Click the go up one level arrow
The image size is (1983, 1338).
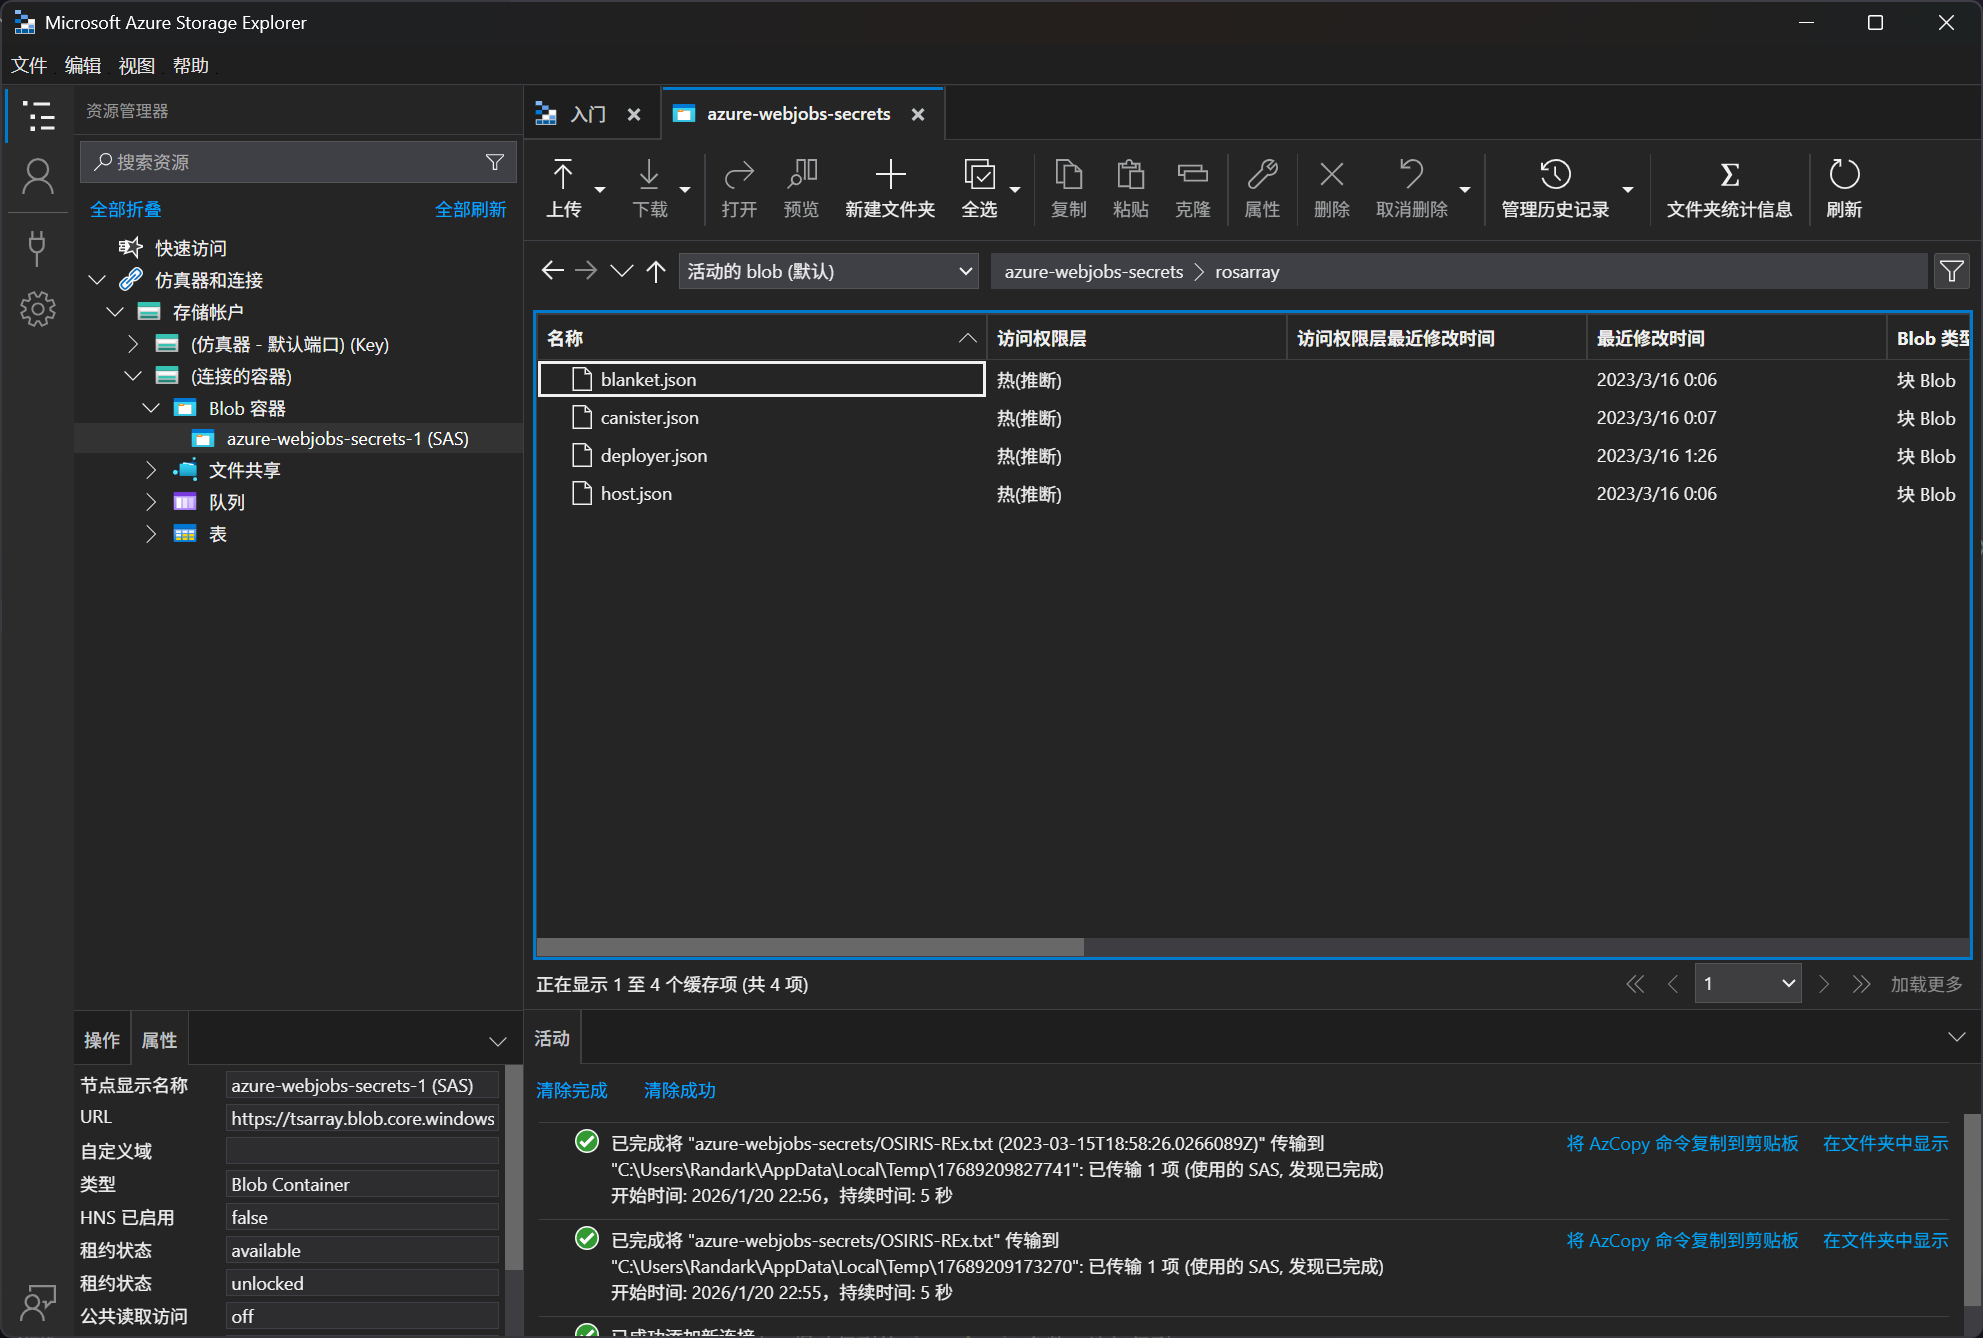click(656, 271)
